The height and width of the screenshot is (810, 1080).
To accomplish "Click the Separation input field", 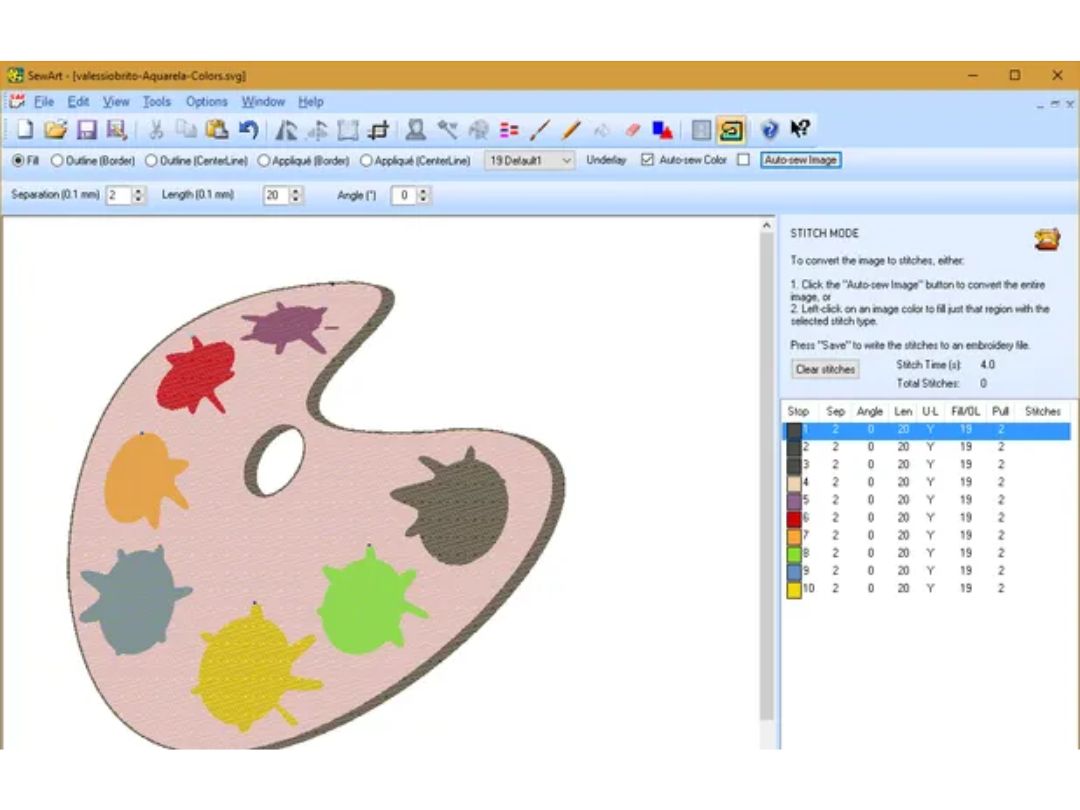I will coord(118,196).
